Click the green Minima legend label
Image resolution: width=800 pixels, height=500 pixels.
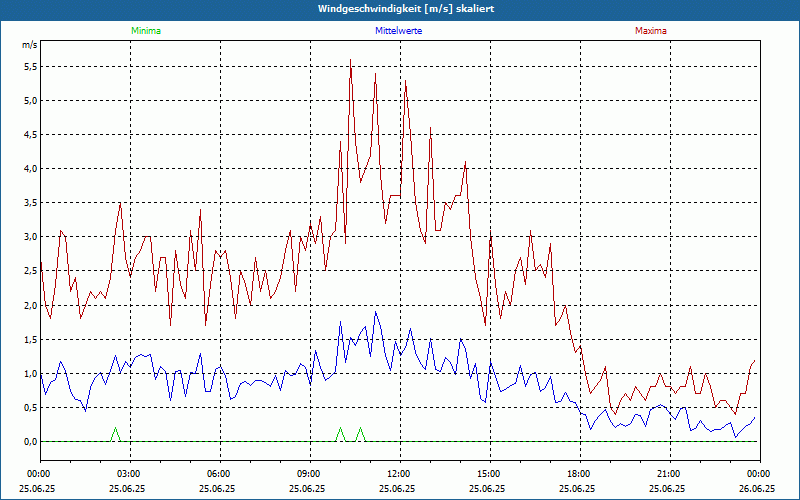(146, 31)
